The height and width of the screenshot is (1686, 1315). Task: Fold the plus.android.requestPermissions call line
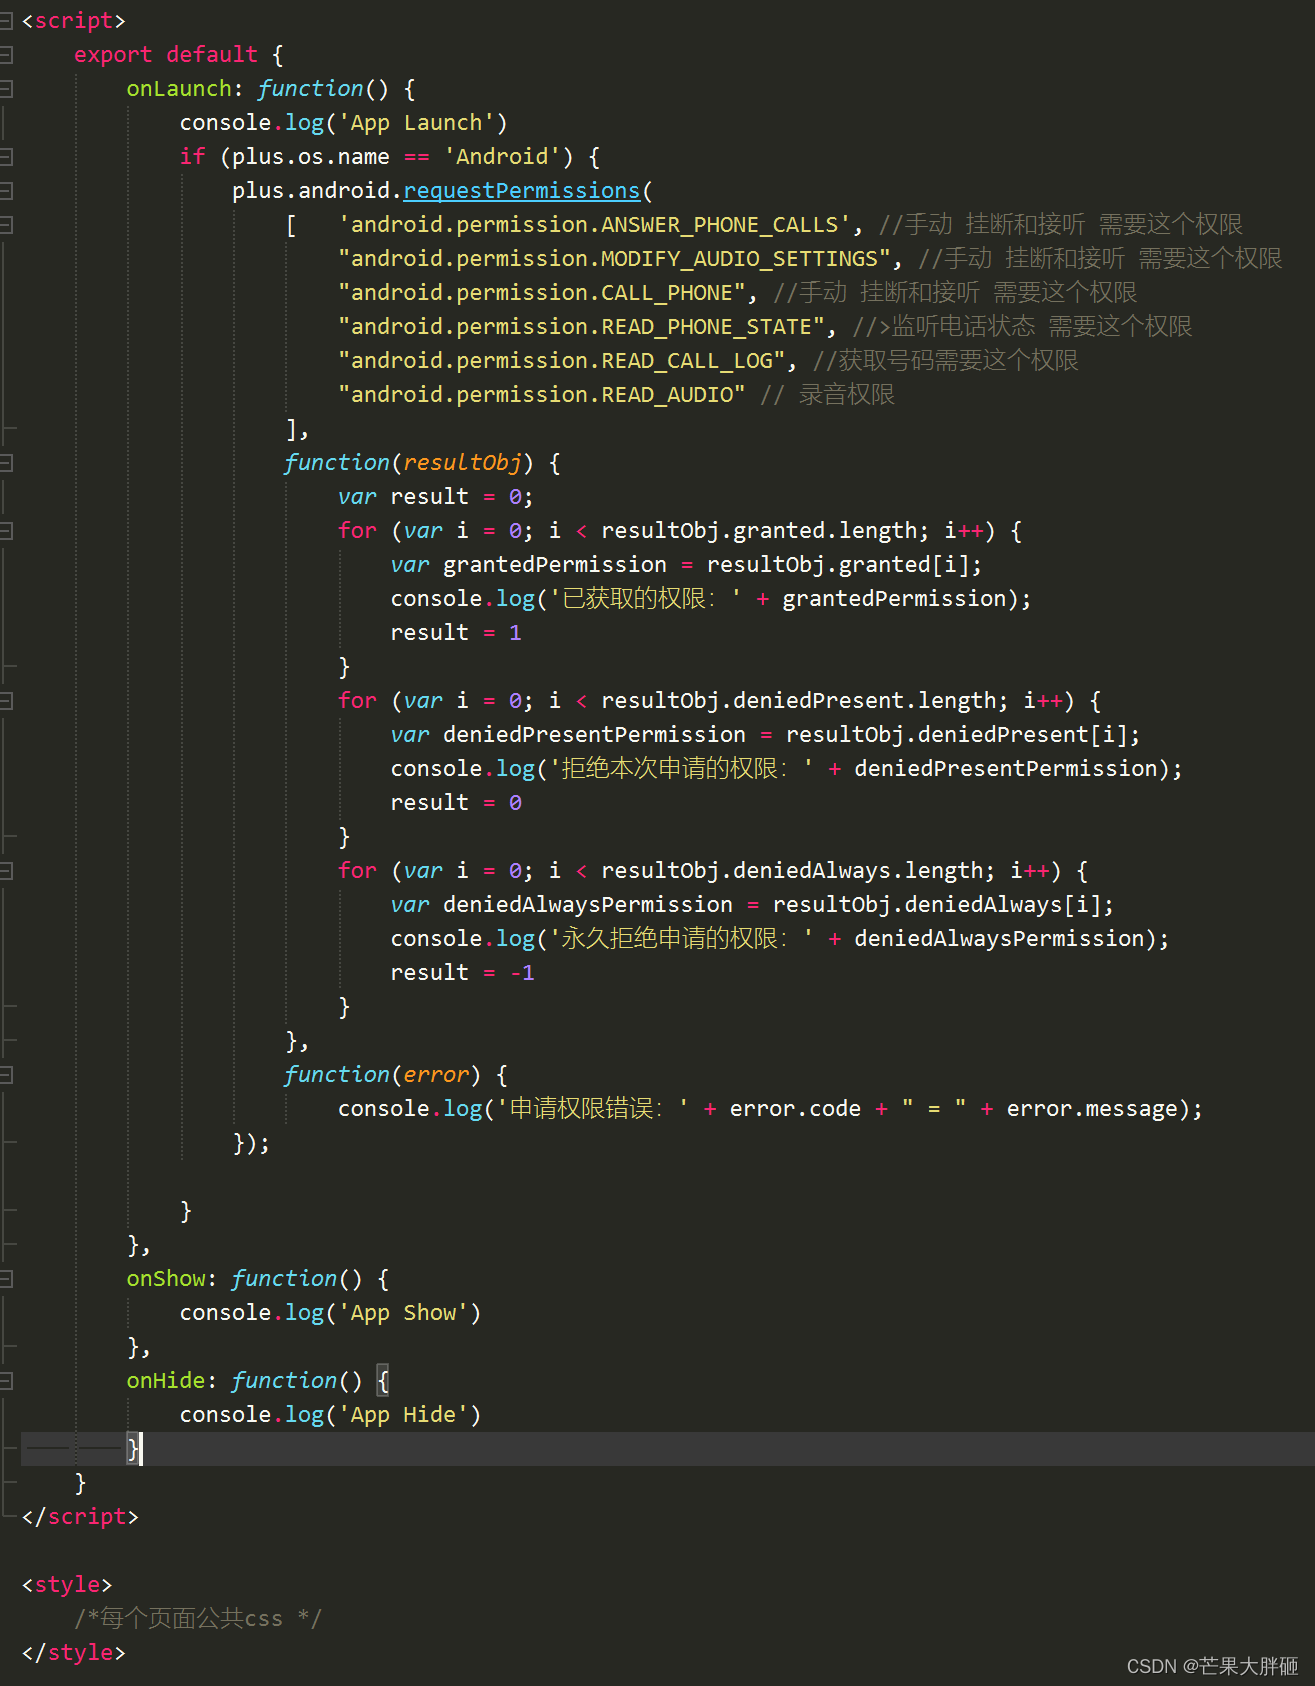pyautogui.click(x=6, y=190)
